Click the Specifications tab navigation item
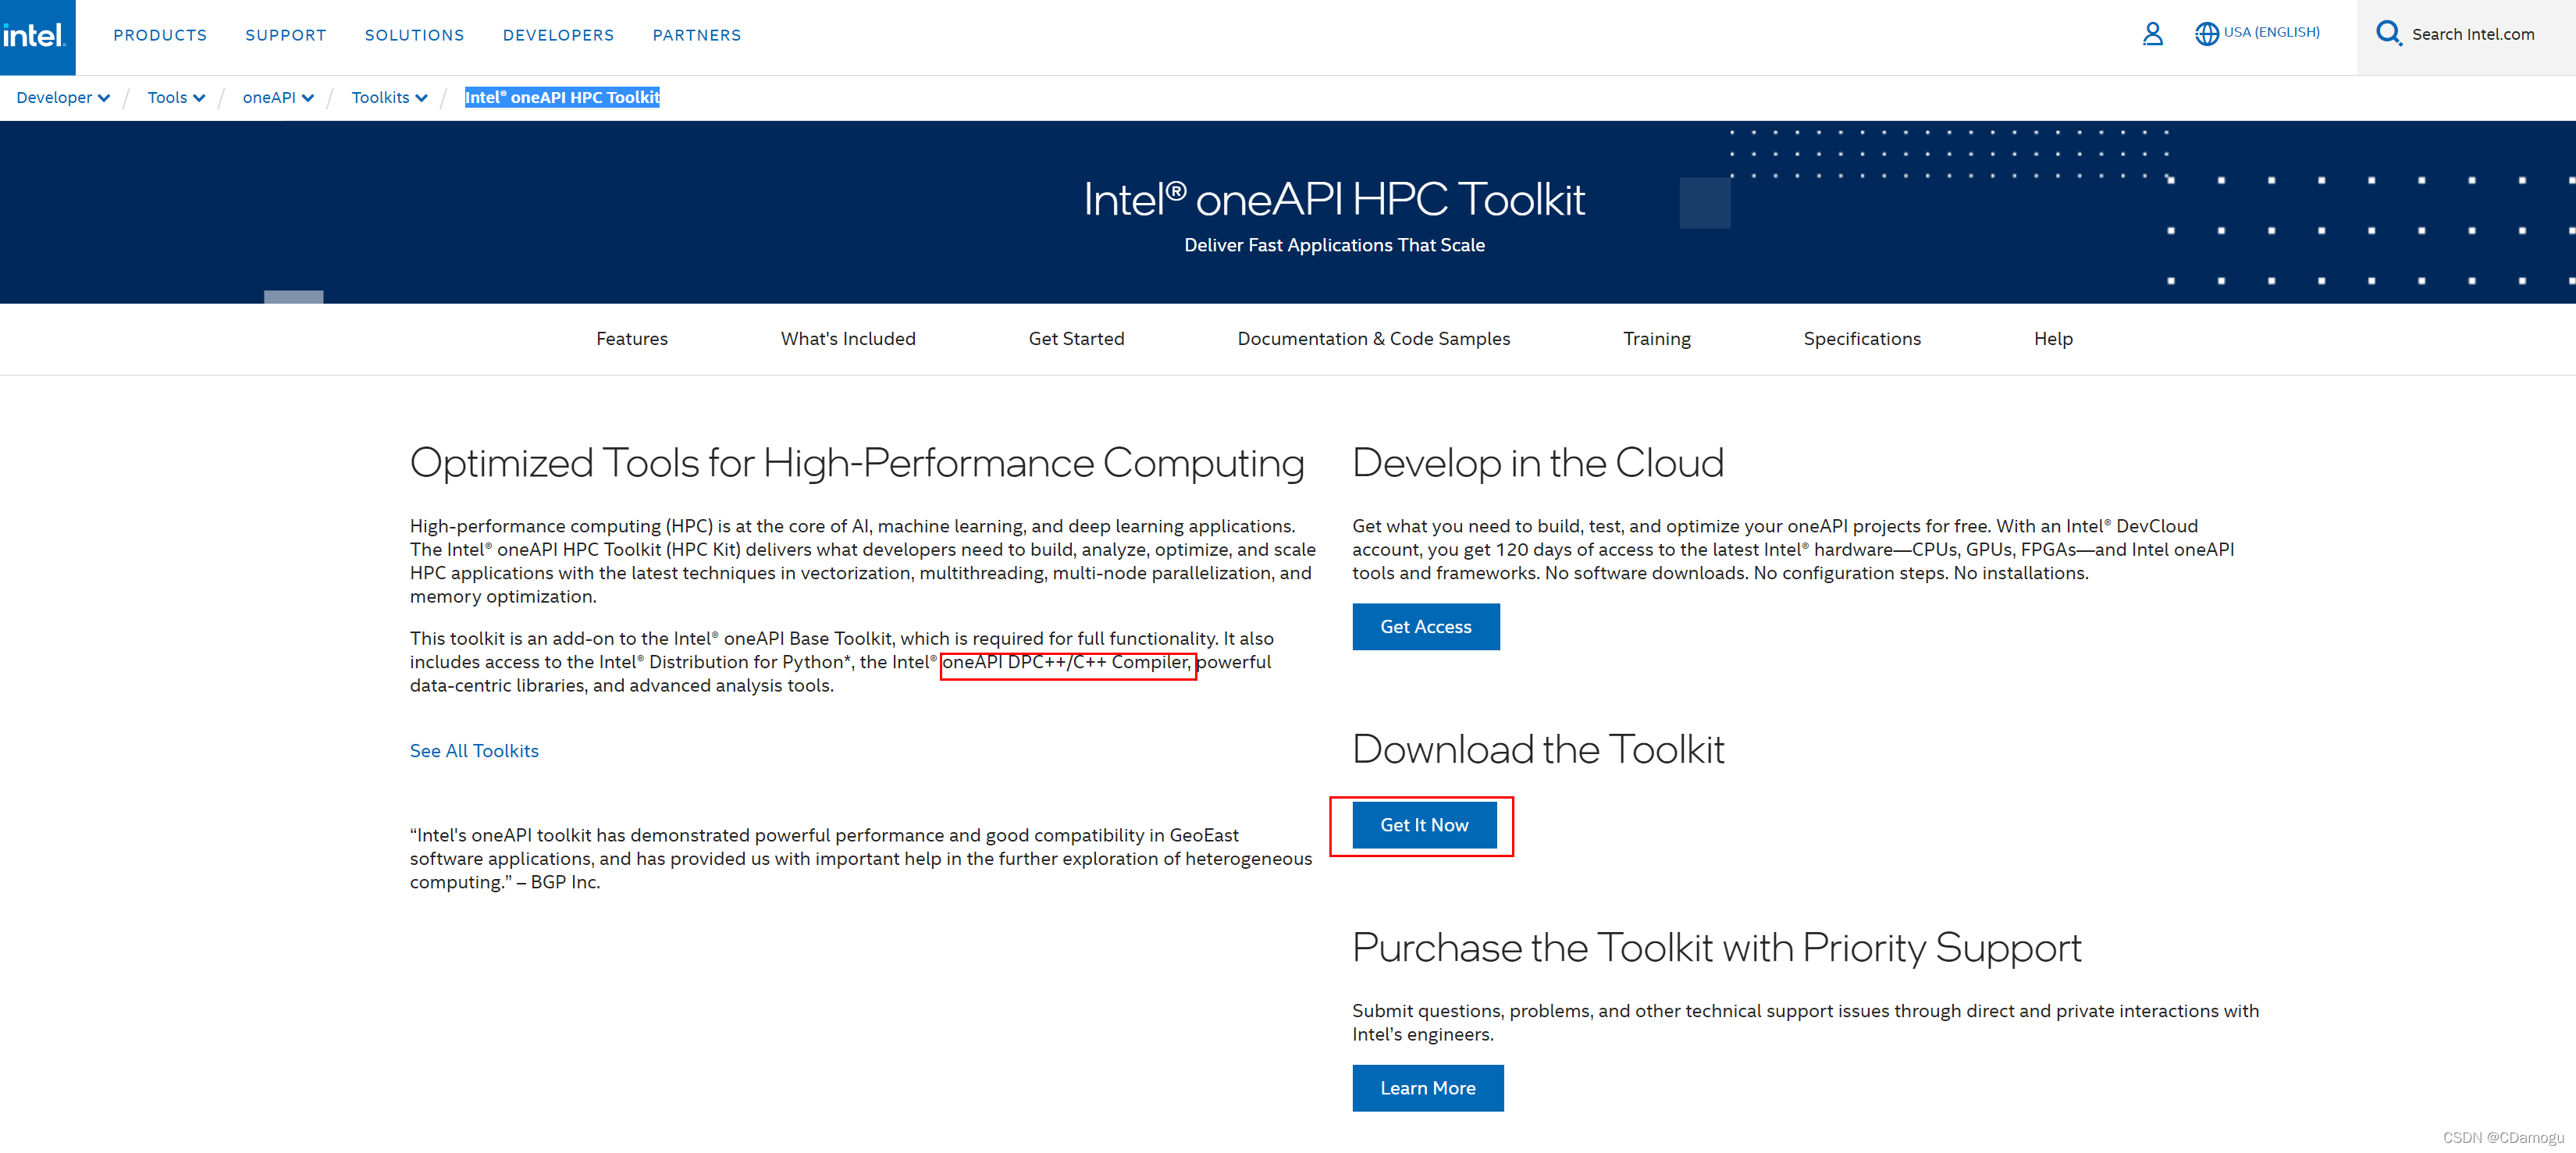2576x1153 pixels. [x=1862, y=338]
